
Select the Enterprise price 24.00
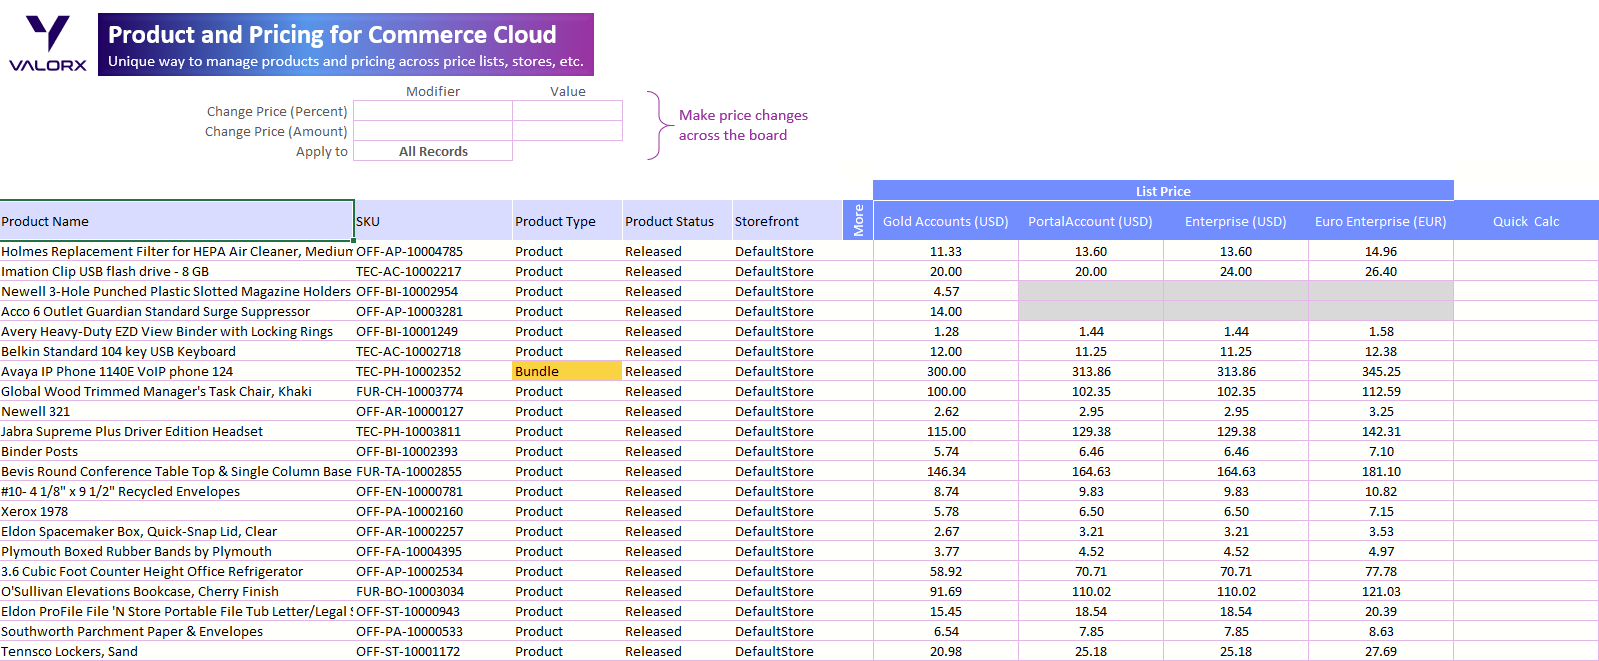pos(1236,271)
